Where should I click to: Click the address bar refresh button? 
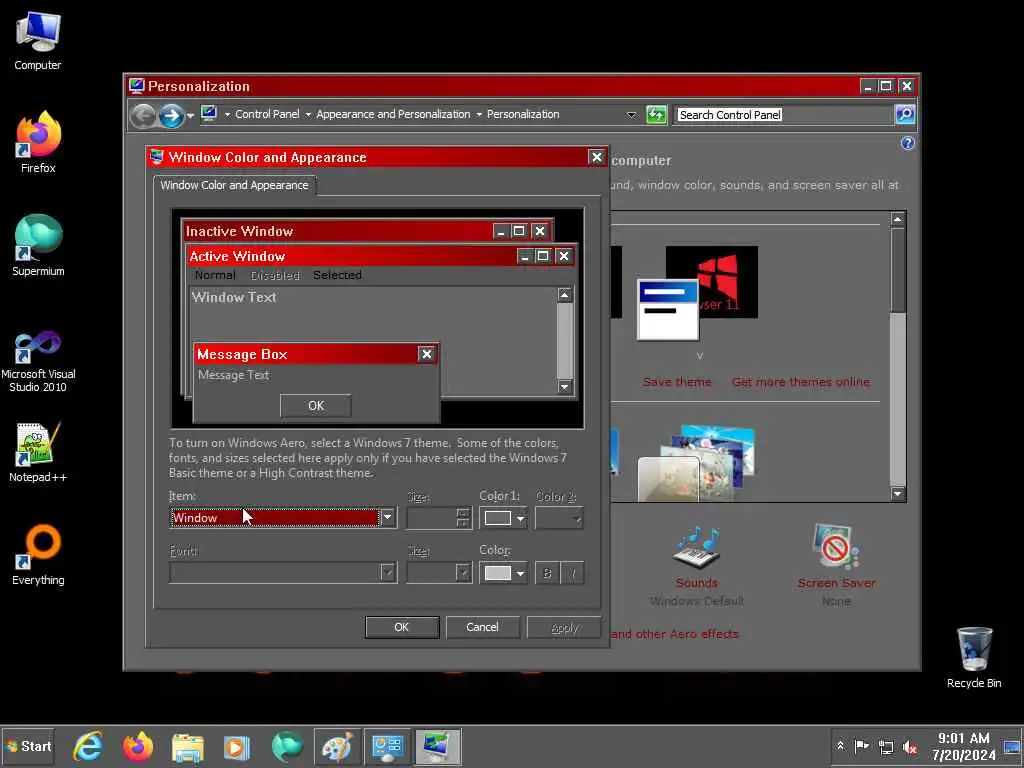point(656,115)
